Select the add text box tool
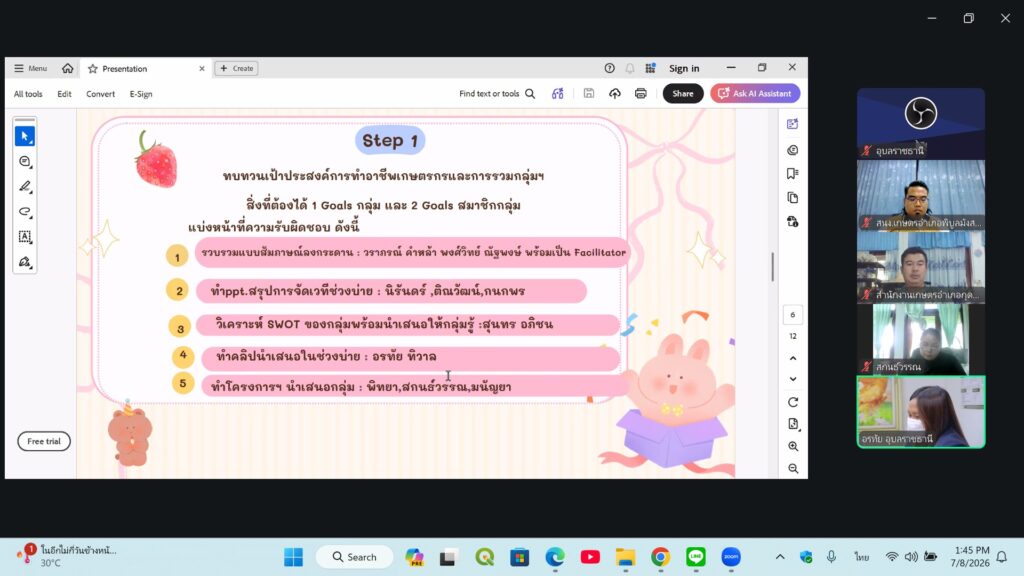 coord(25,236)
